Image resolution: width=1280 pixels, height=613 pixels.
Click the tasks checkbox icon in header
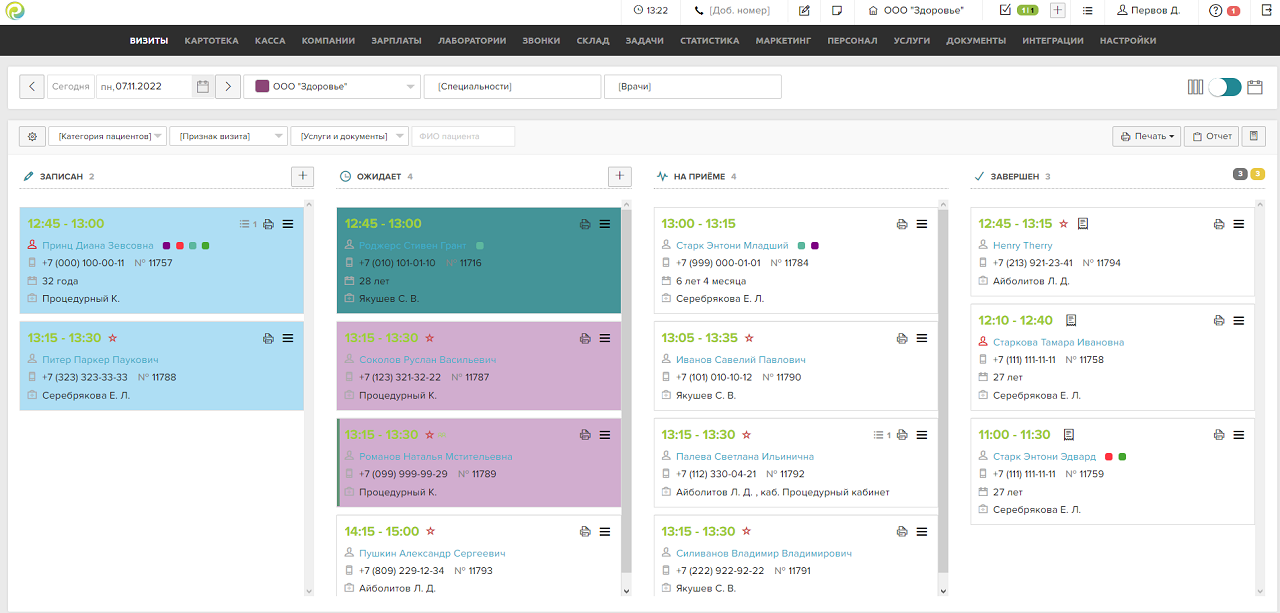[x=1005, y=11]
